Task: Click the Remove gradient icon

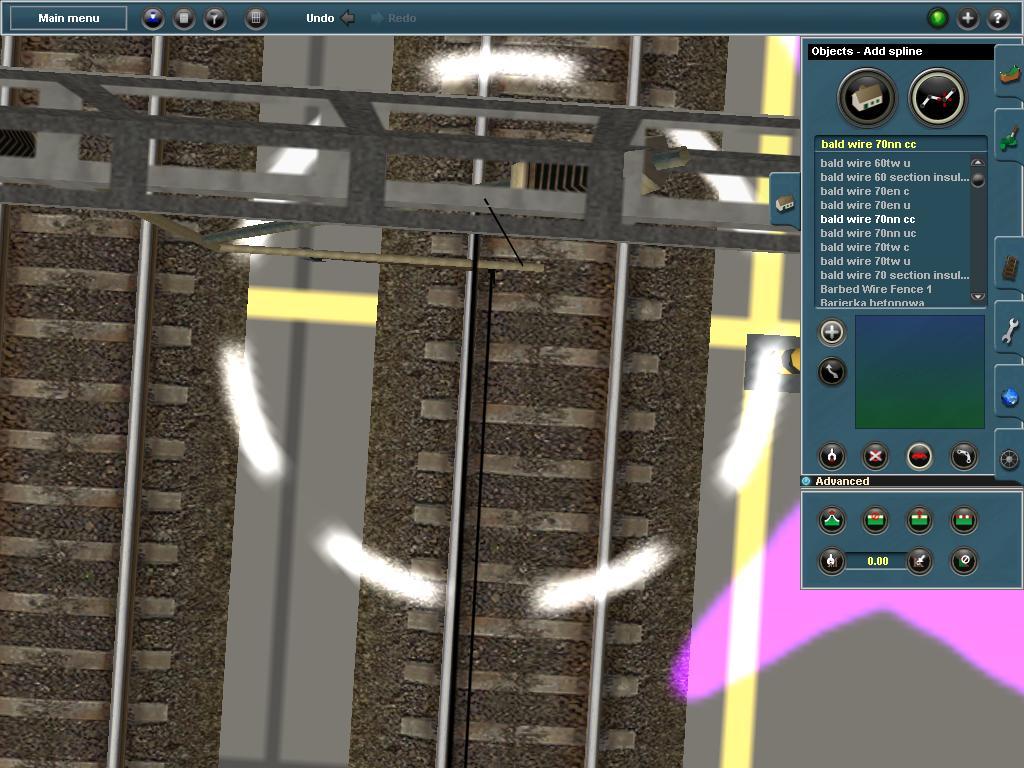Action: click(x=964, y=561)
